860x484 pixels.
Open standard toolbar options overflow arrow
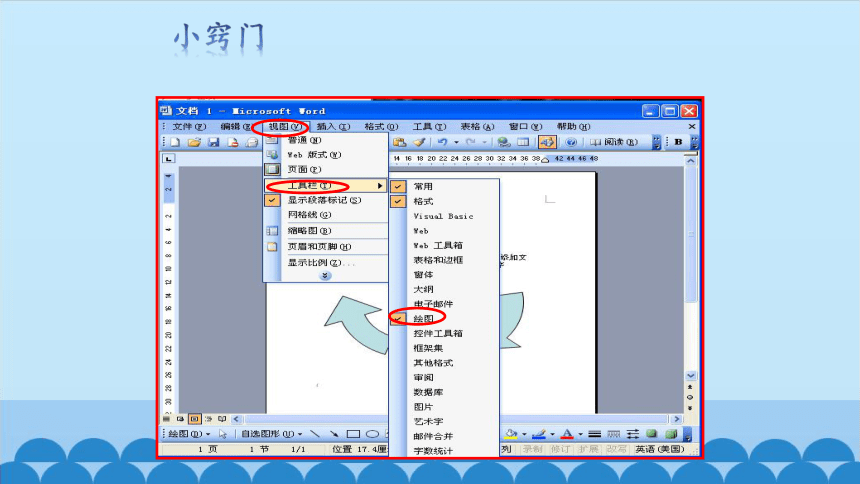coord(656,142)
